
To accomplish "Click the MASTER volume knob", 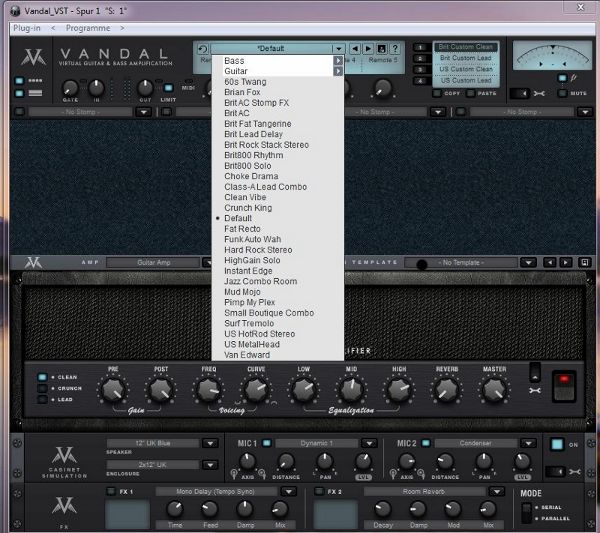I will tap(494, 390).
